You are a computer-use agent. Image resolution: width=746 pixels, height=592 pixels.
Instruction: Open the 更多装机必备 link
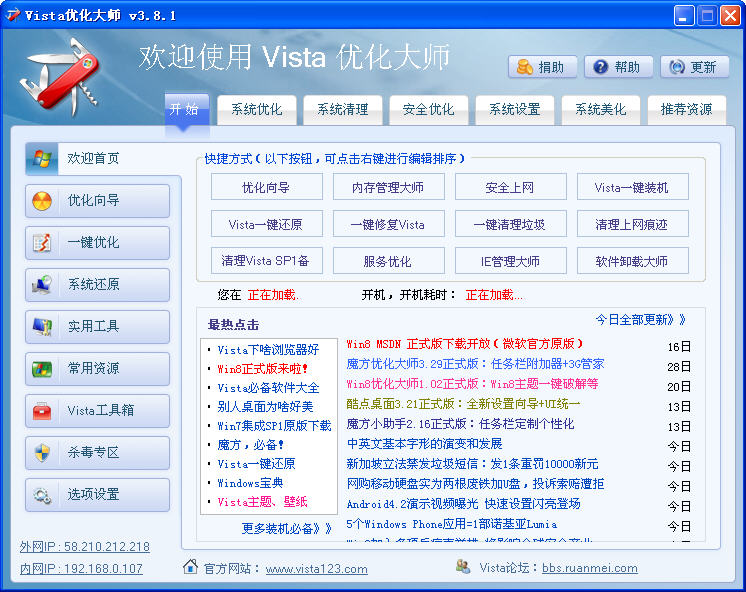tap(284, 528)
